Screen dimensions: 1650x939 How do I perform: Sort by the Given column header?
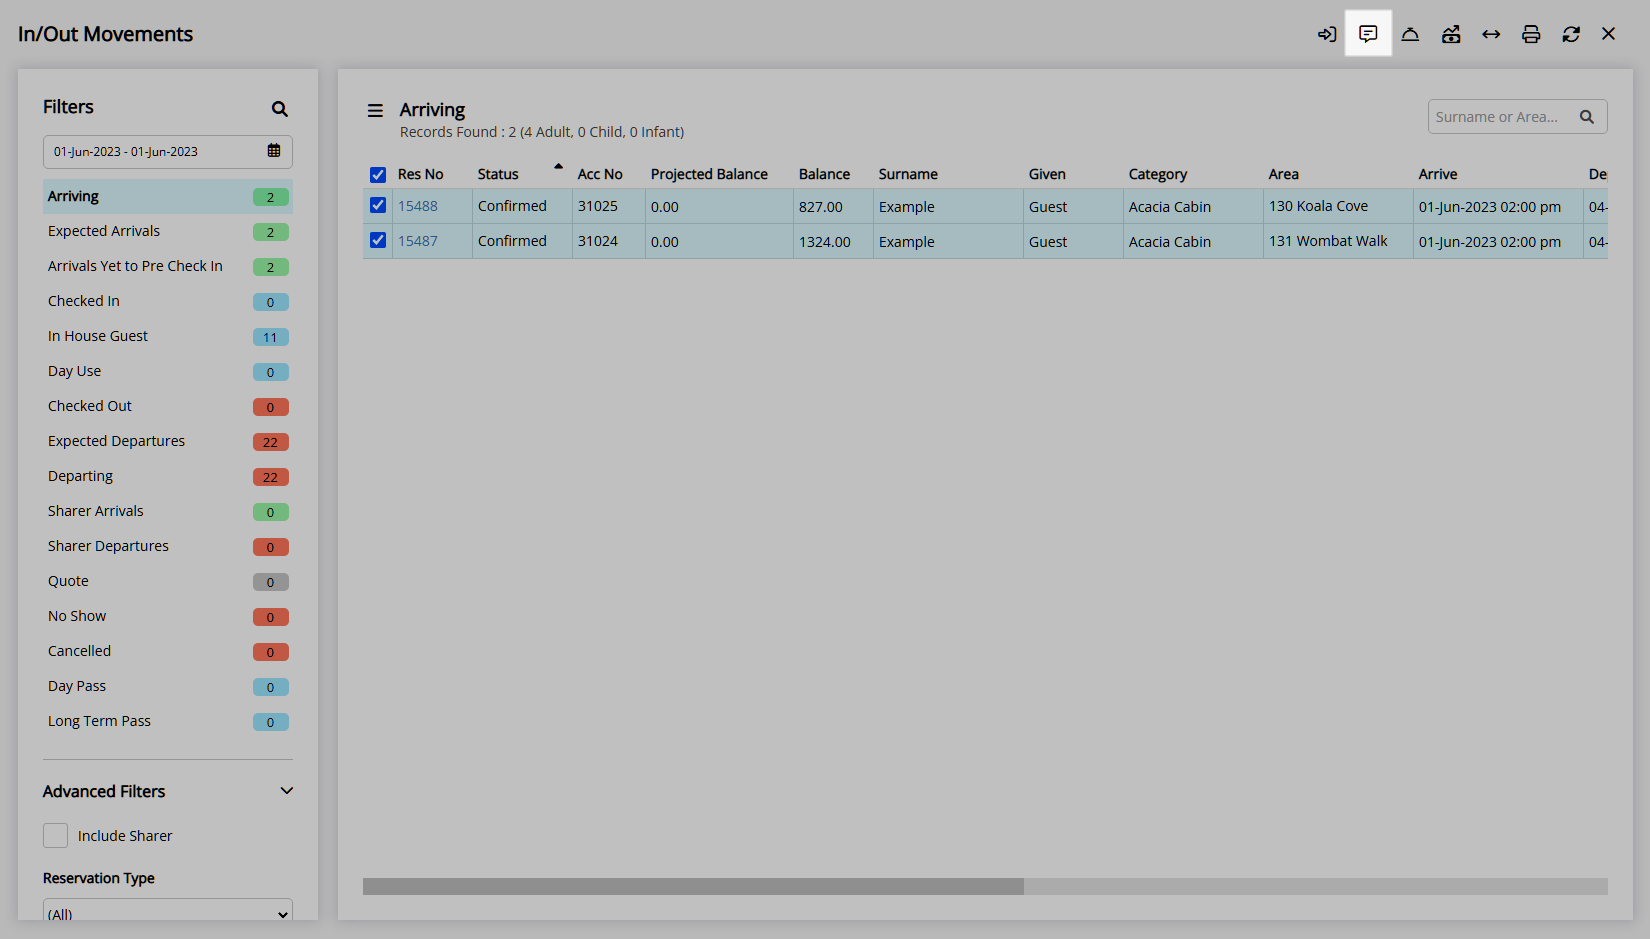1047,174
